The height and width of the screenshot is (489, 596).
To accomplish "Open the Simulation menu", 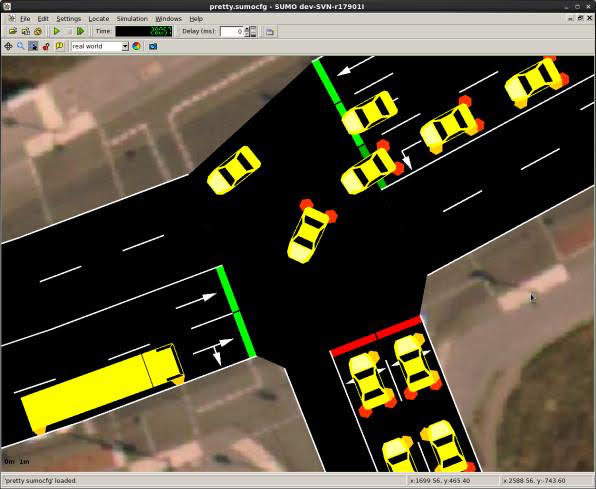I will 132,19.
